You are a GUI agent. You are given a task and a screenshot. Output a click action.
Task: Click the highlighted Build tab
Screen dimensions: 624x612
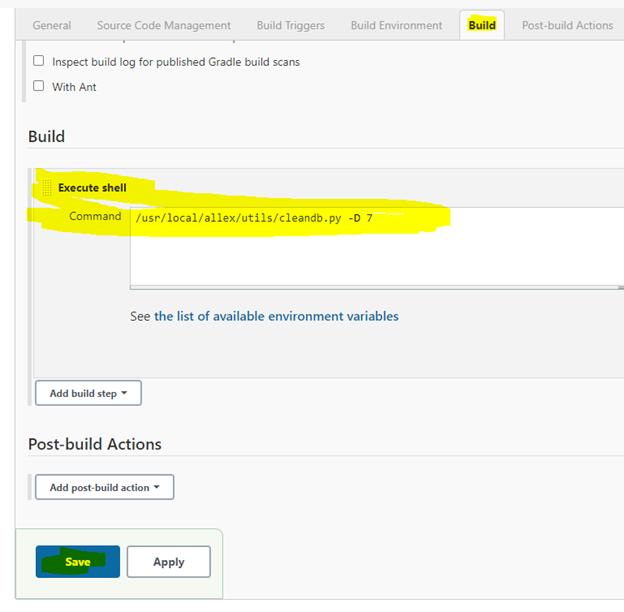coord(482,25)
